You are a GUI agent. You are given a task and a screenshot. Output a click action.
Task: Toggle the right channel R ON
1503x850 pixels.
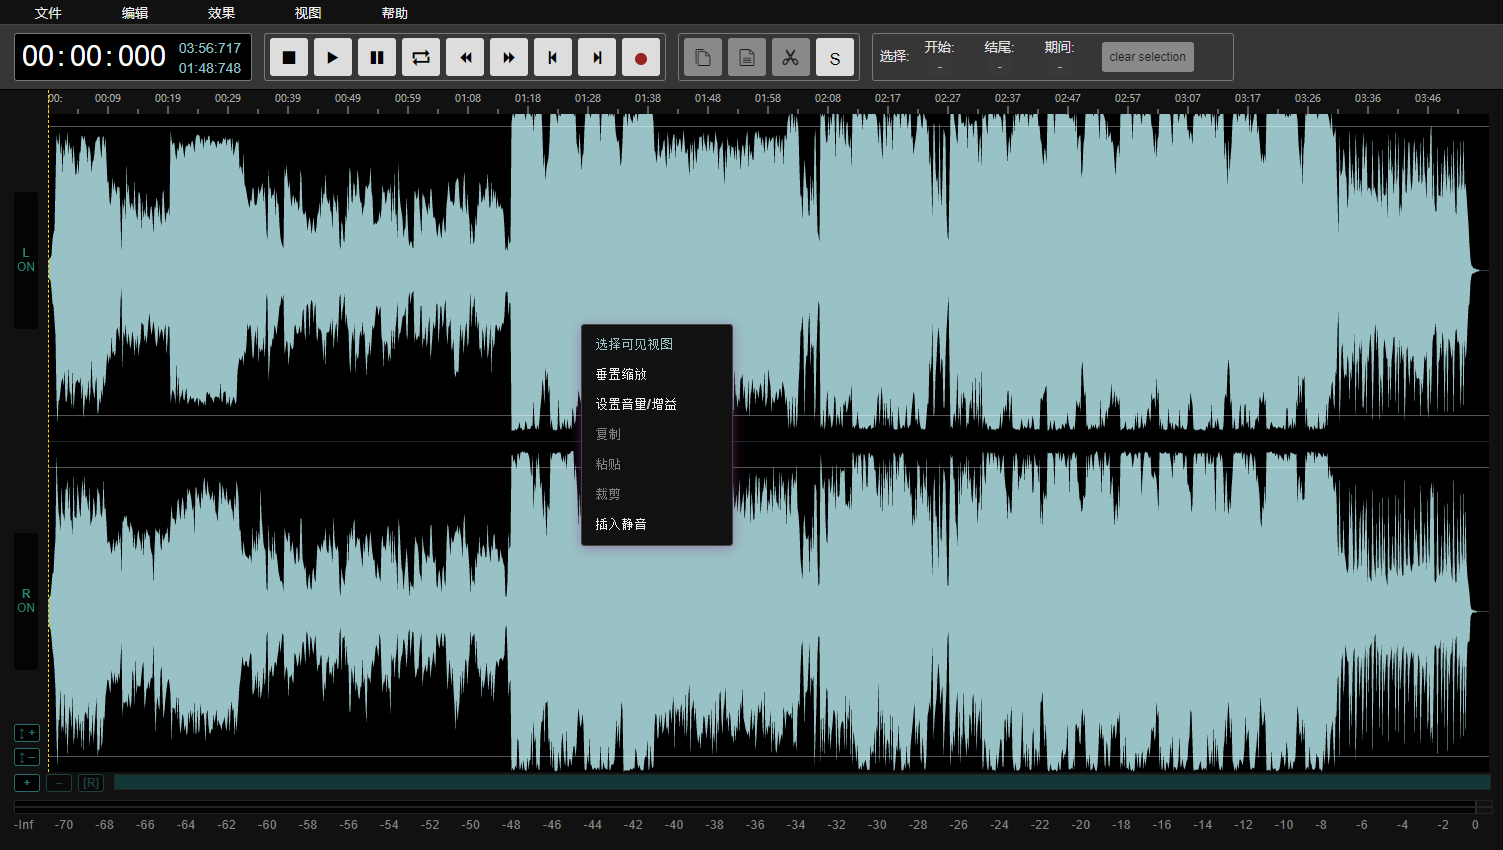[26, 601]
